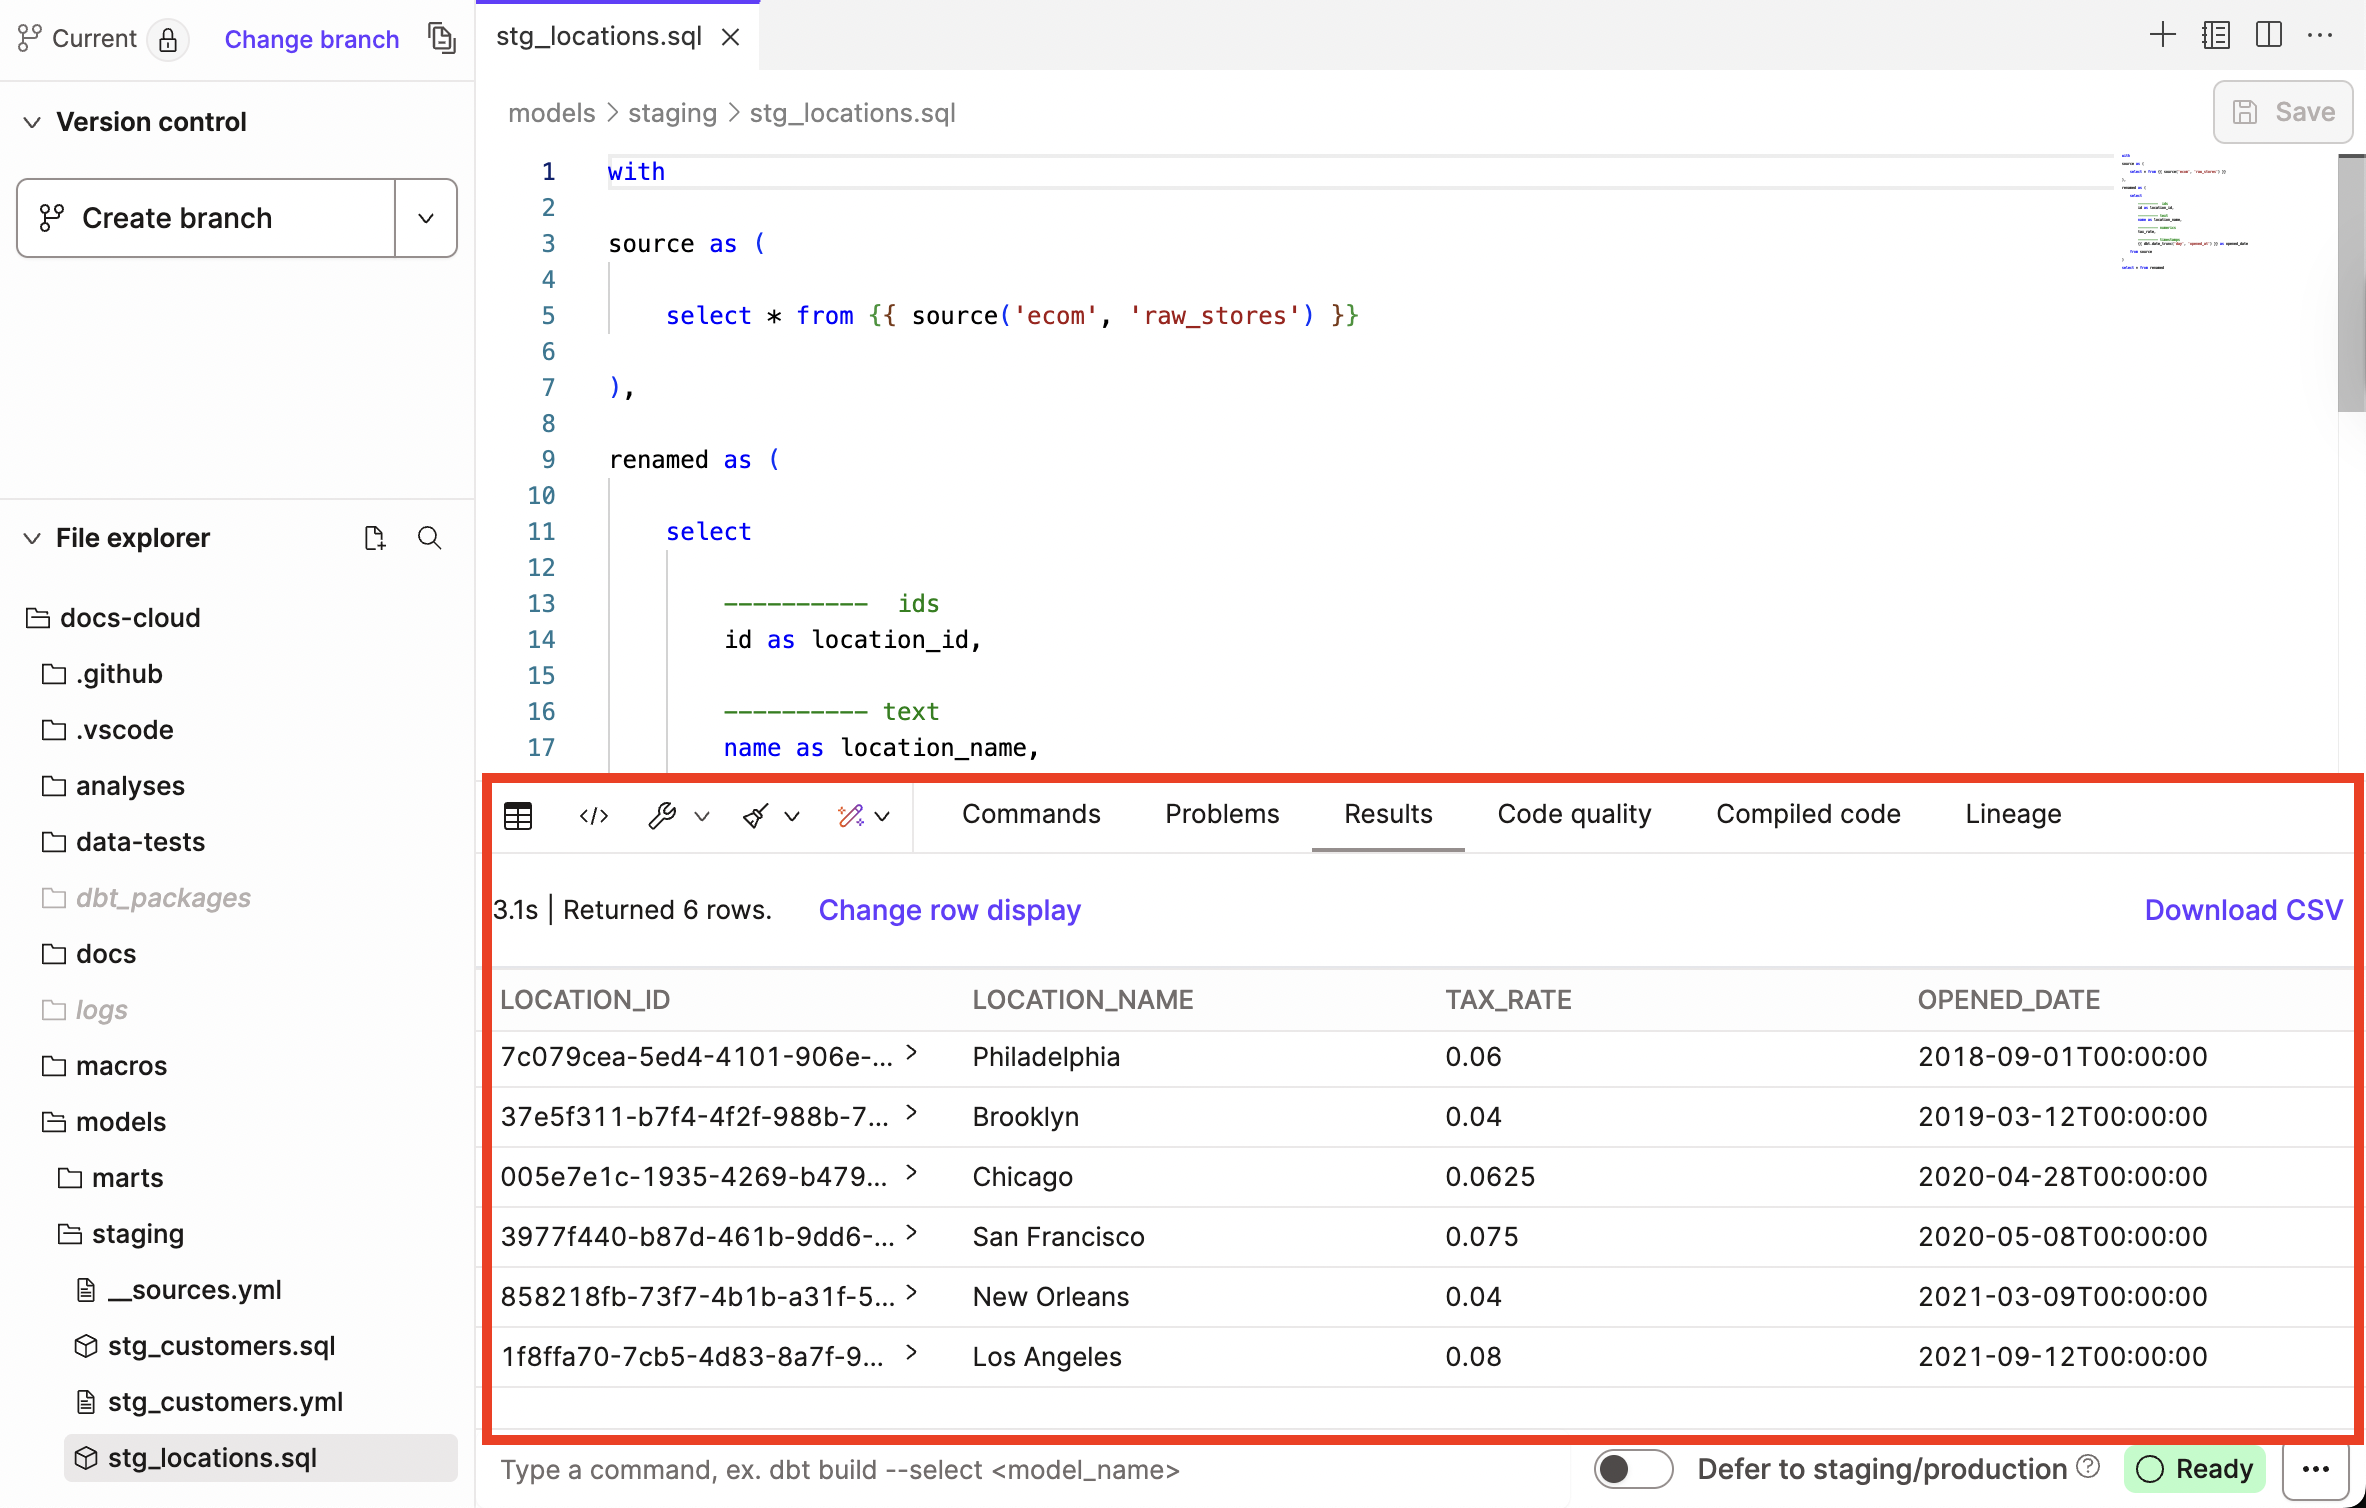This screenshot has height=1508, width=2366.
Task: Open a new editor tab with plus icon
Action: point(2162,34)
